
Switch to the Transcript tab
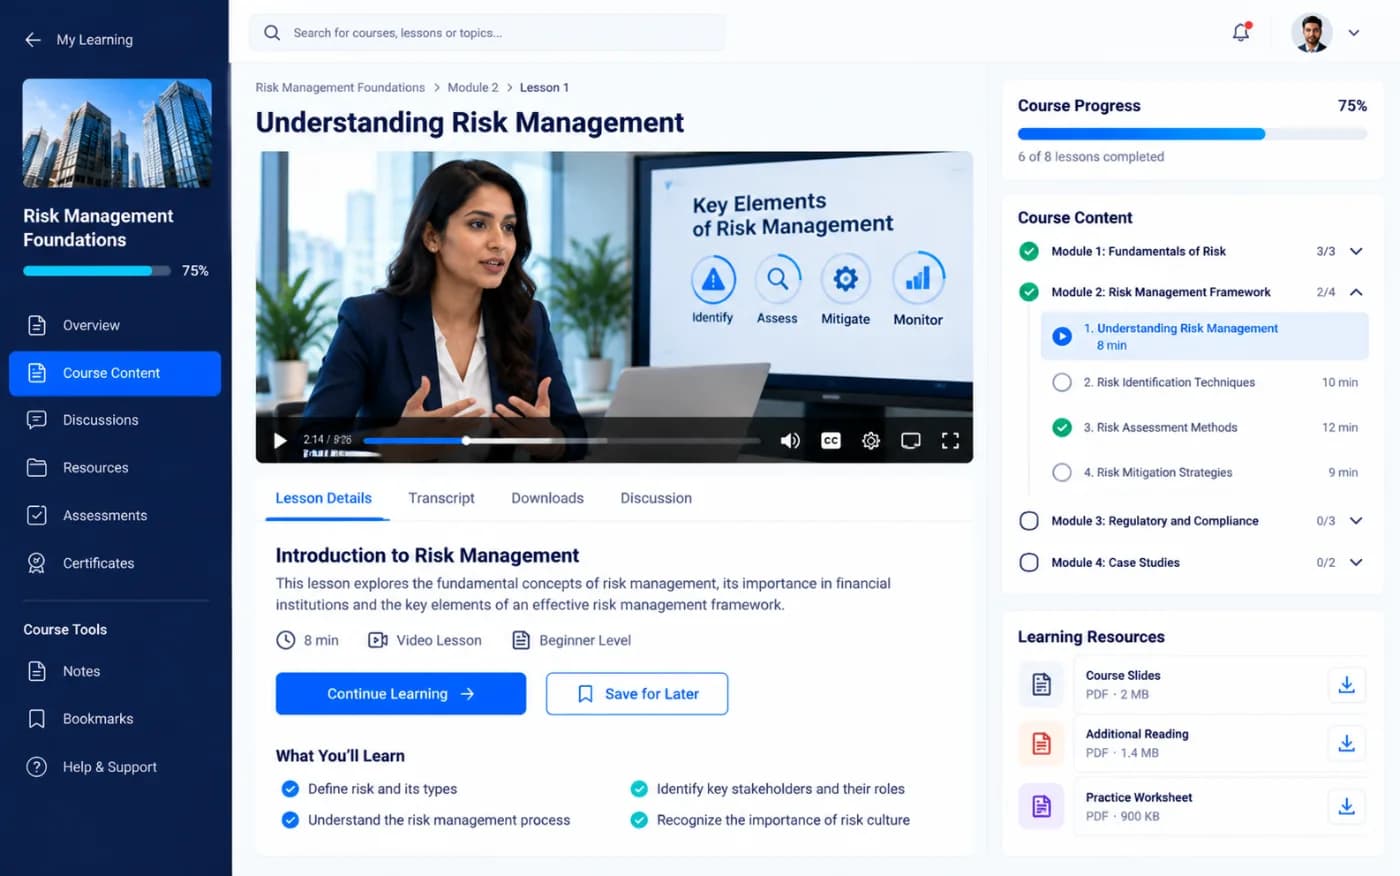point(441,498)
